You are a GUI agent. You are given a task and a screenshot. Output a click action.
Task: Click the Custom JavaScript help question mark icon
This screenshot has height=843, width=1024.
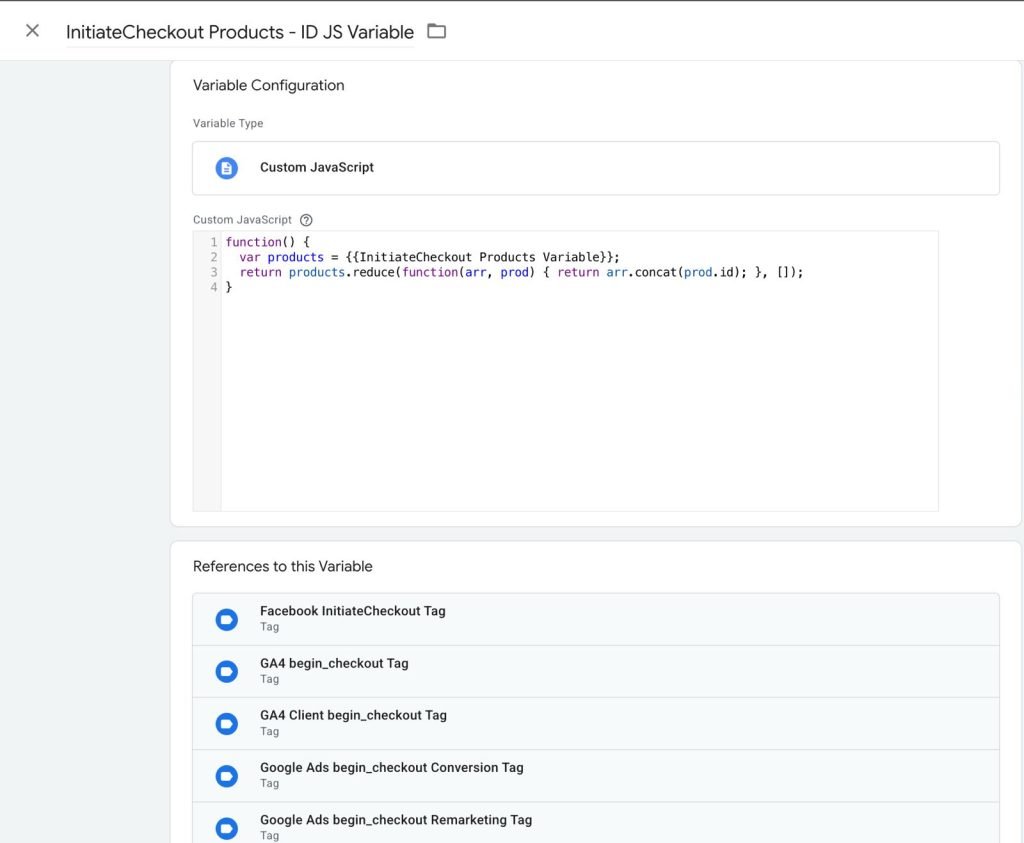[x=306, y=220]
